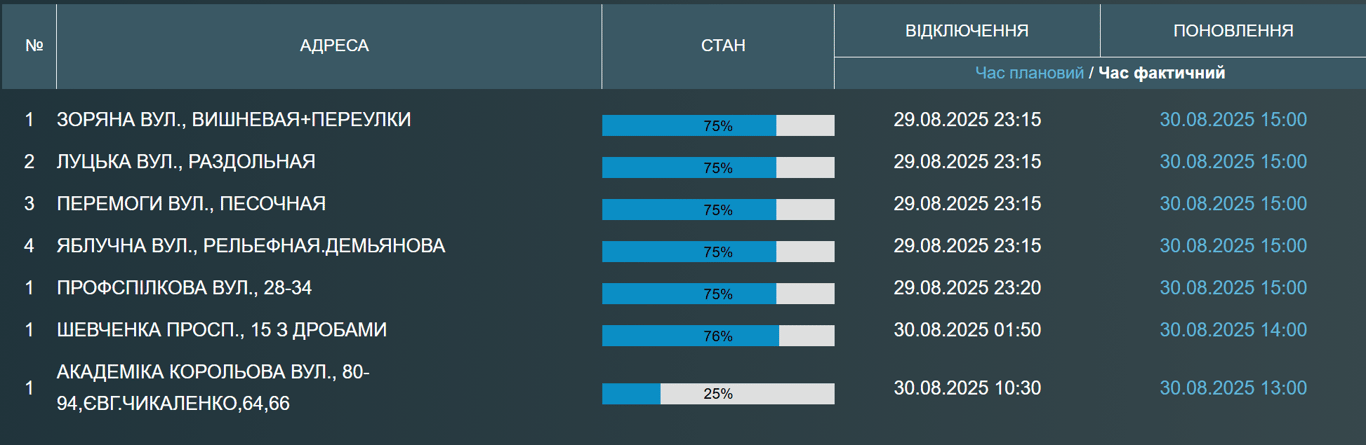Click outage time 29.08.2025 23:20
Viewport: 1366px width, 445px height.
[x=967, y=288]
